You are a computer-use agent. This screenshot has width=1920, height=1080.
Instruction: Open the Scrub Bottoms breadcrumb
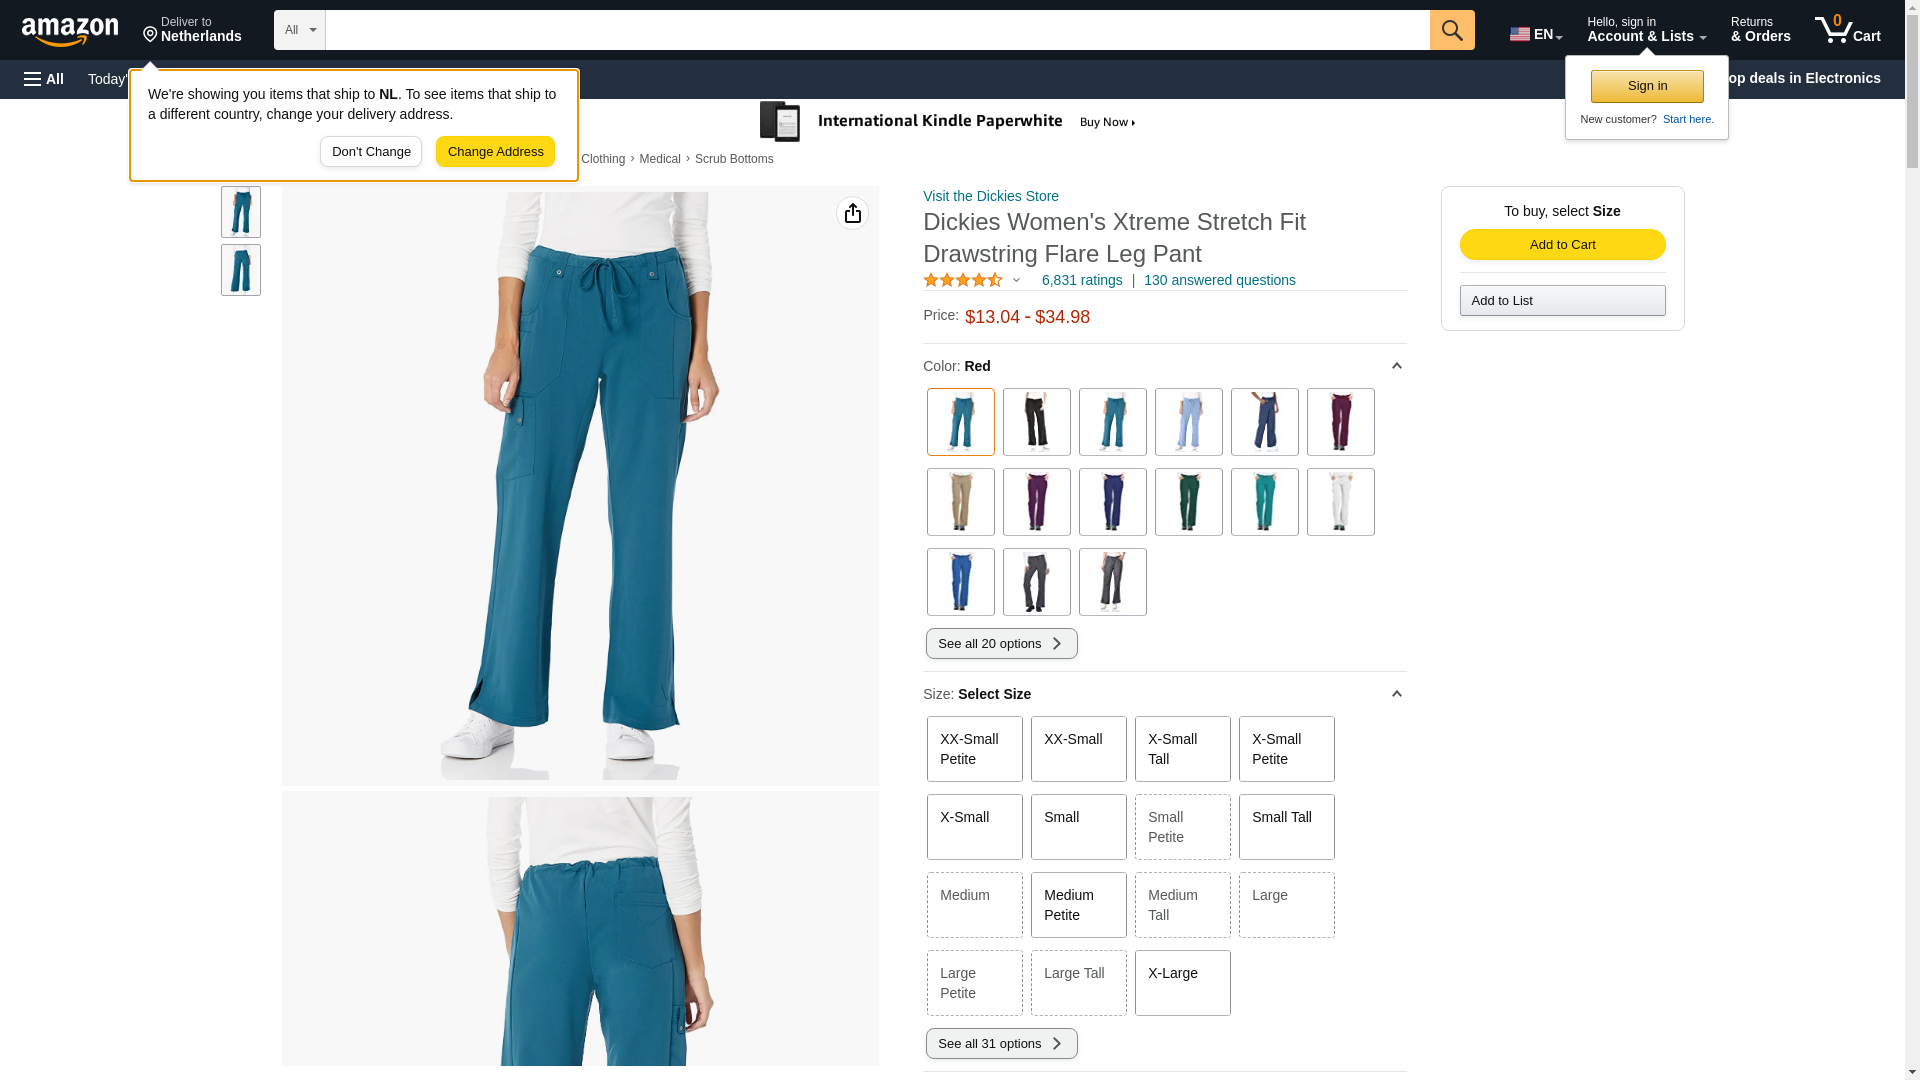734,159
